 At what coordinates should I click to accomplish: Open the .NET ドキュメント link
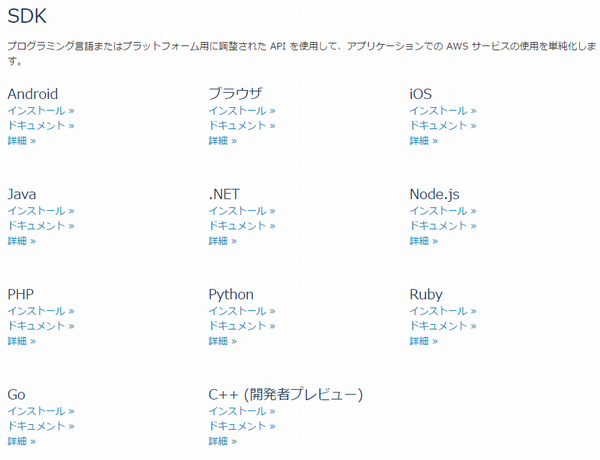[x=241, y=226]
